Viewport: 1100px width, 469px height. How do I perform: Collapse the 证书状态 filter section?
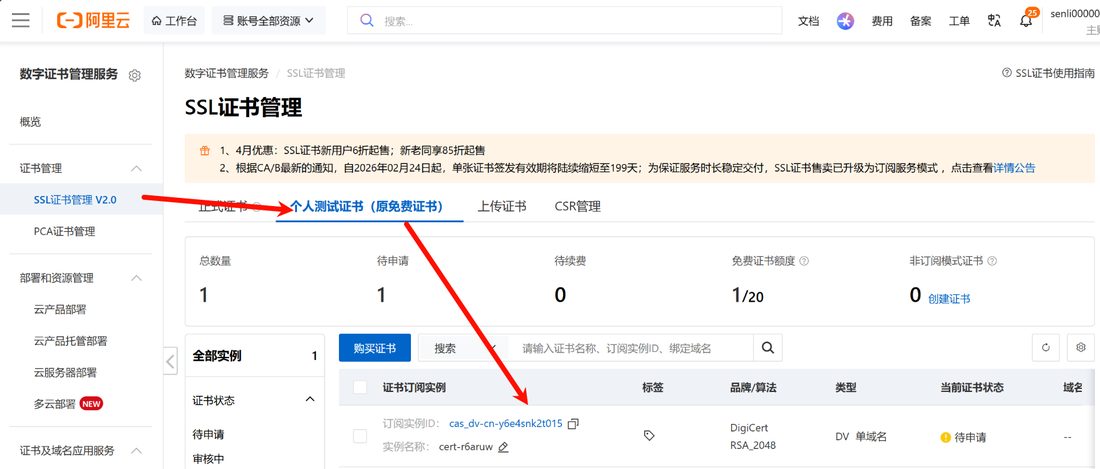tap(310, 400)
